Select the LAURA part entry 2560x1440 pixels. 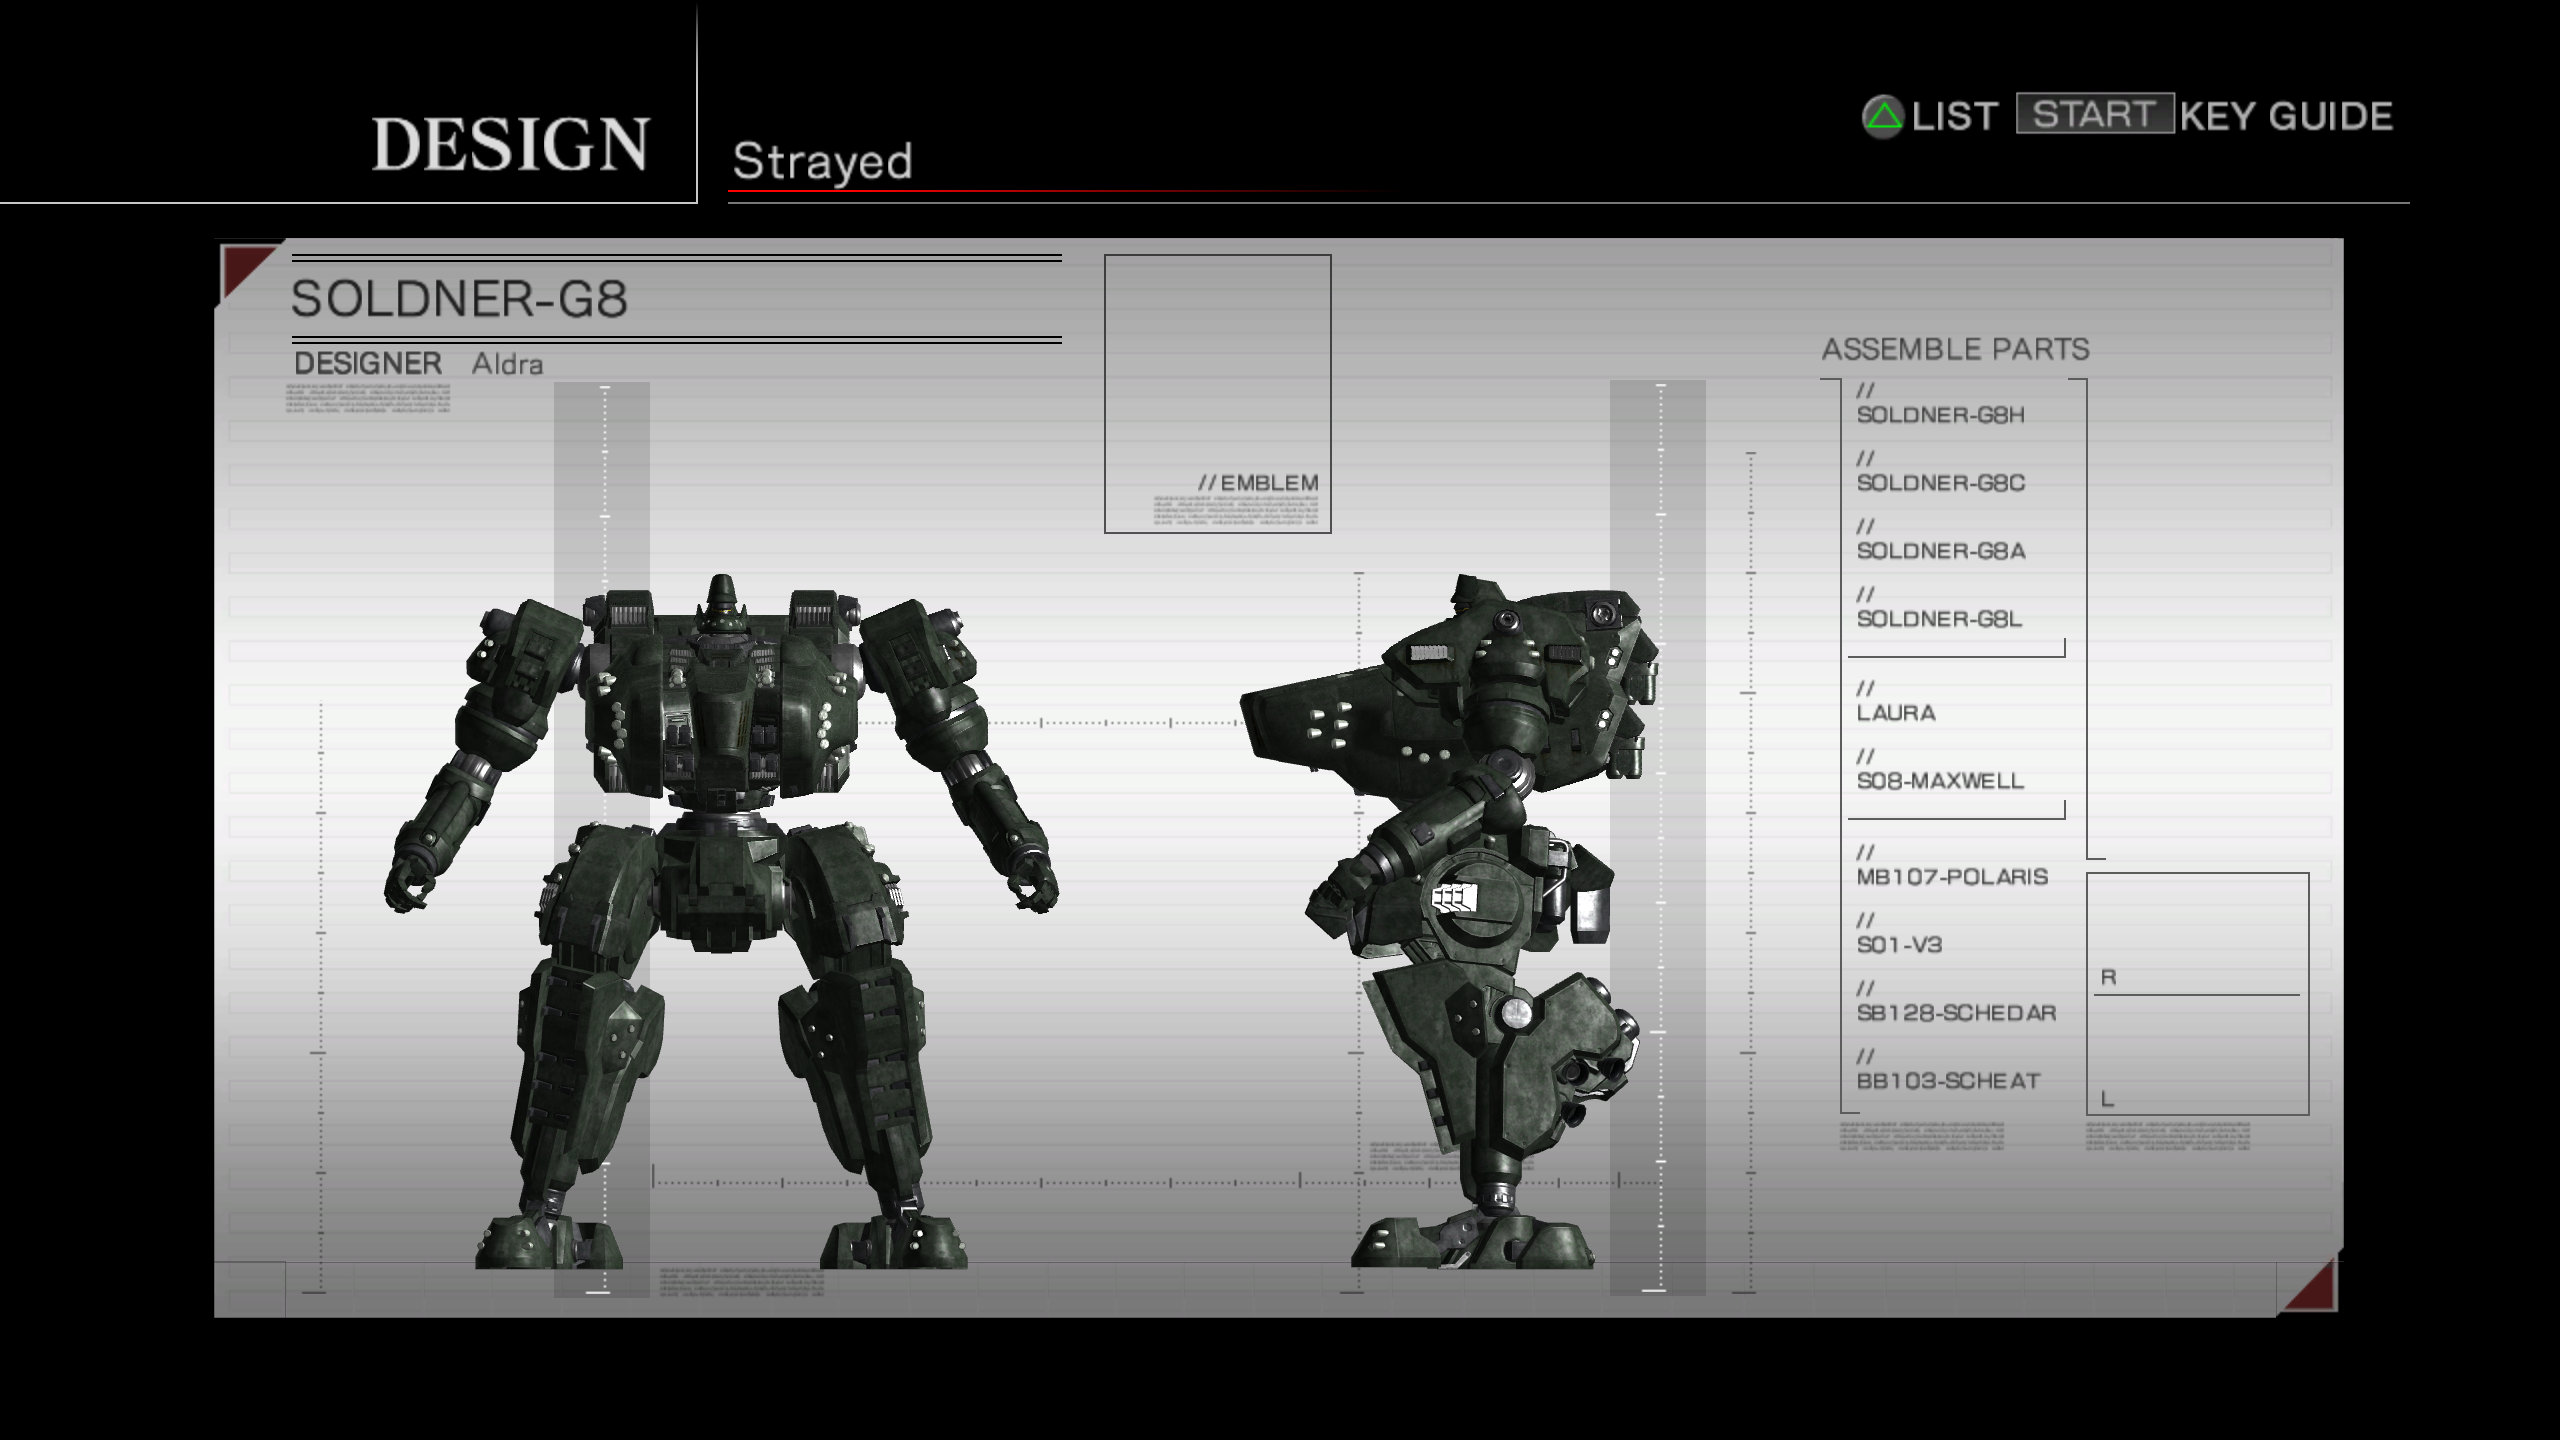[1896, 713]
